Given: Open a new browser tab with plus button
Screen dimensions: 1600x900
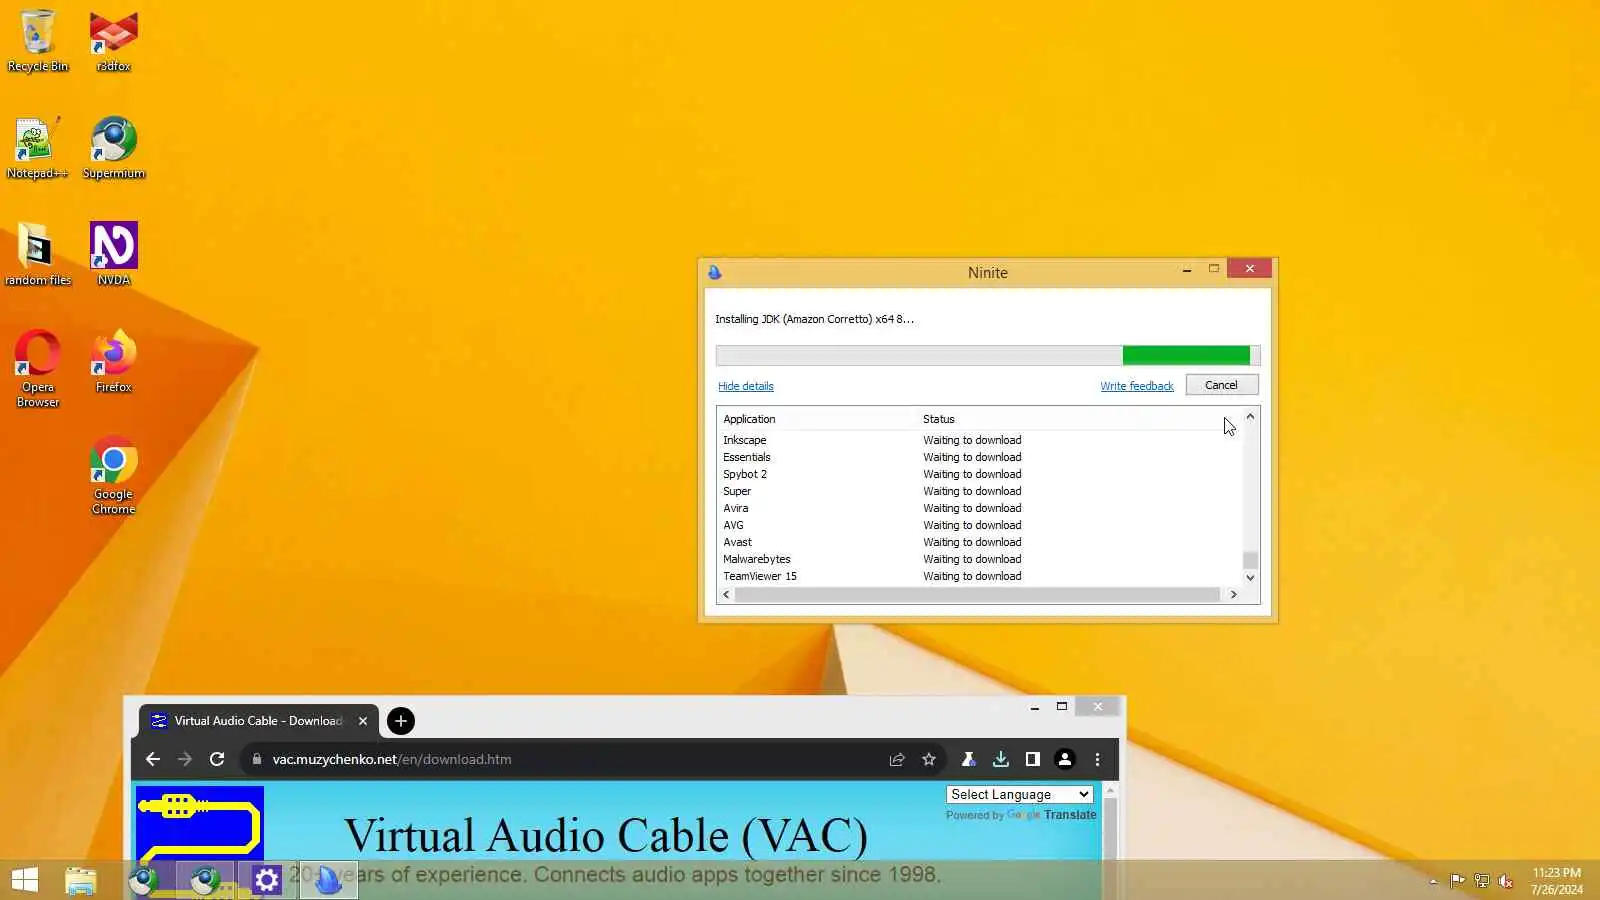Looking at the screenshot, I should pyautogui.click(x=401, y=721).
